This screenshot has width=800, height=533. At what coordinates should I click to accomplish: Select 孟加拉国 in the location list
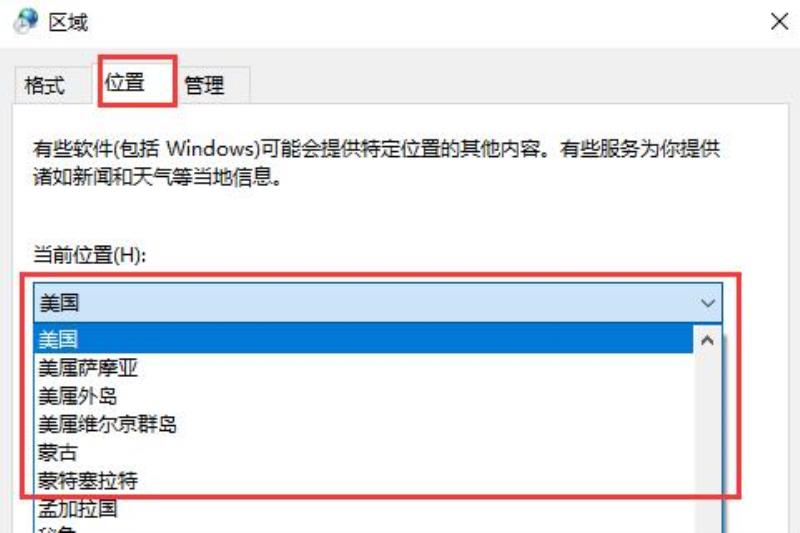coord(363,509)
